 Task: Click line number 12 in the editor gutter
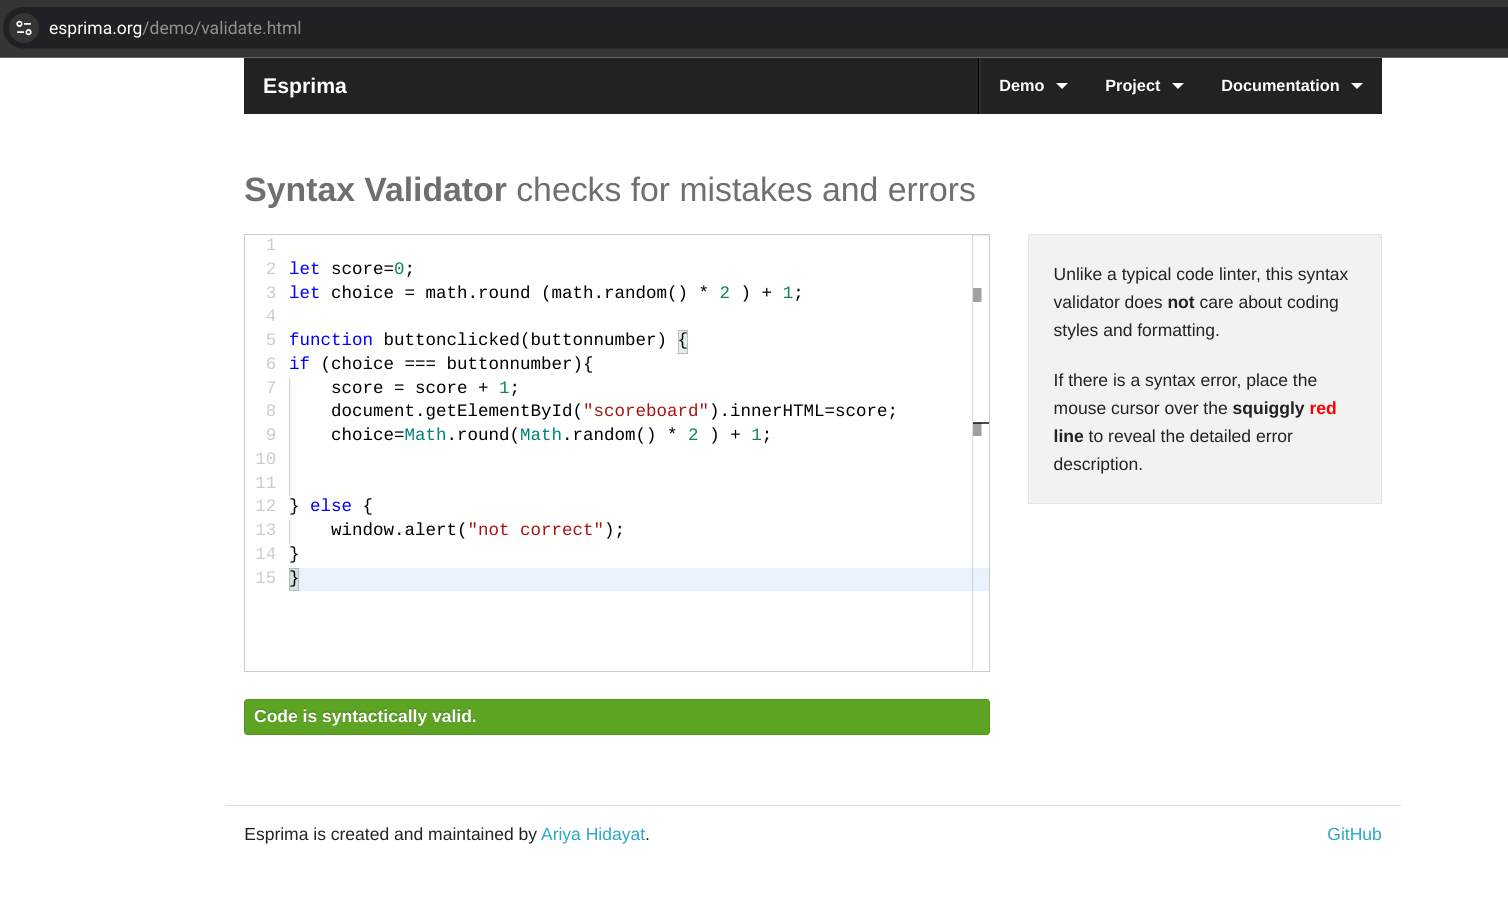tap(266, 506)
